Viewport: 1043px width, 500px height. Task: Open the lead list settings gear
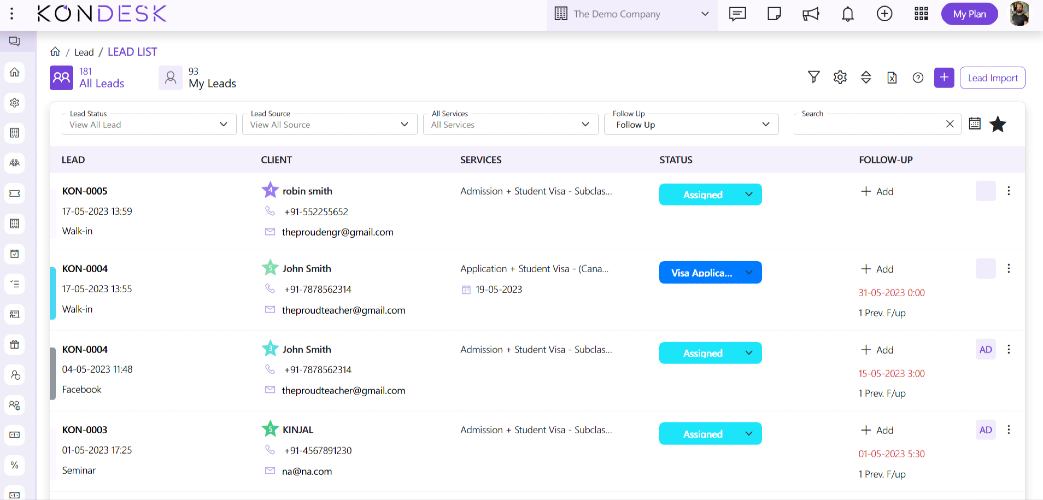click(x=840, y=78)
